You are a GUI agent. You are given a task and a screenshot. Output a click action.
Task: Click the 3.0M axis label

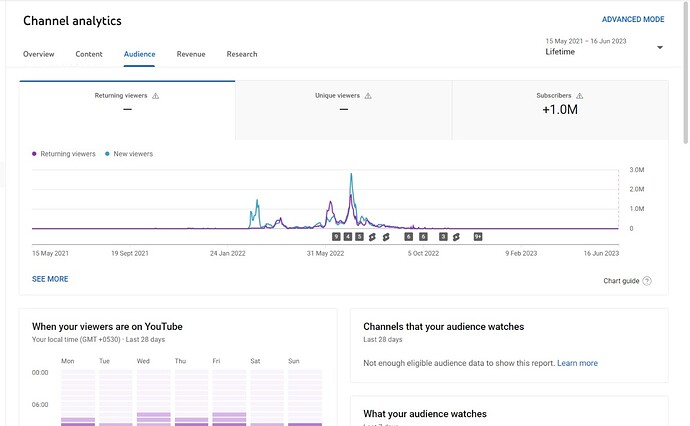pyautogui.click(x=637, y=169)
